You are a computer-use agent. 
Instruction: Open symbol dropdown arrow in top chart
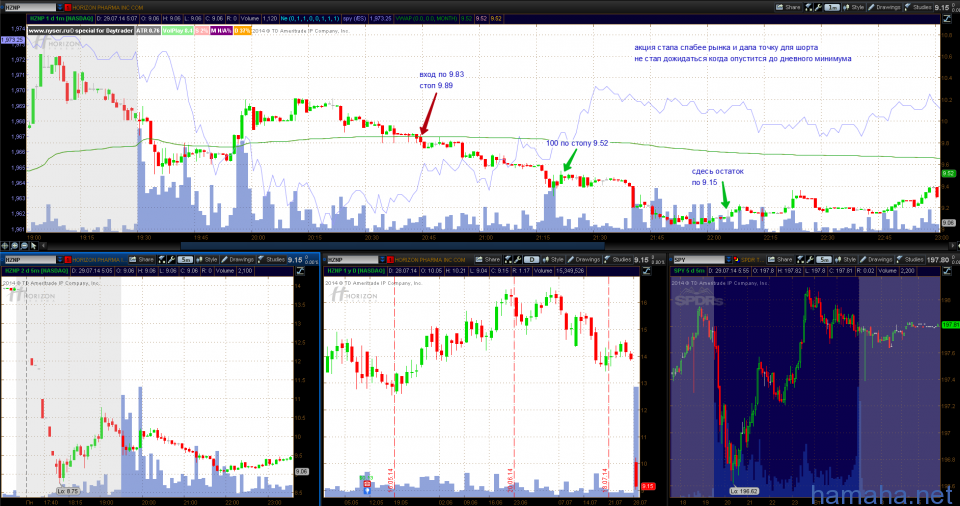(x=60, y=7)
